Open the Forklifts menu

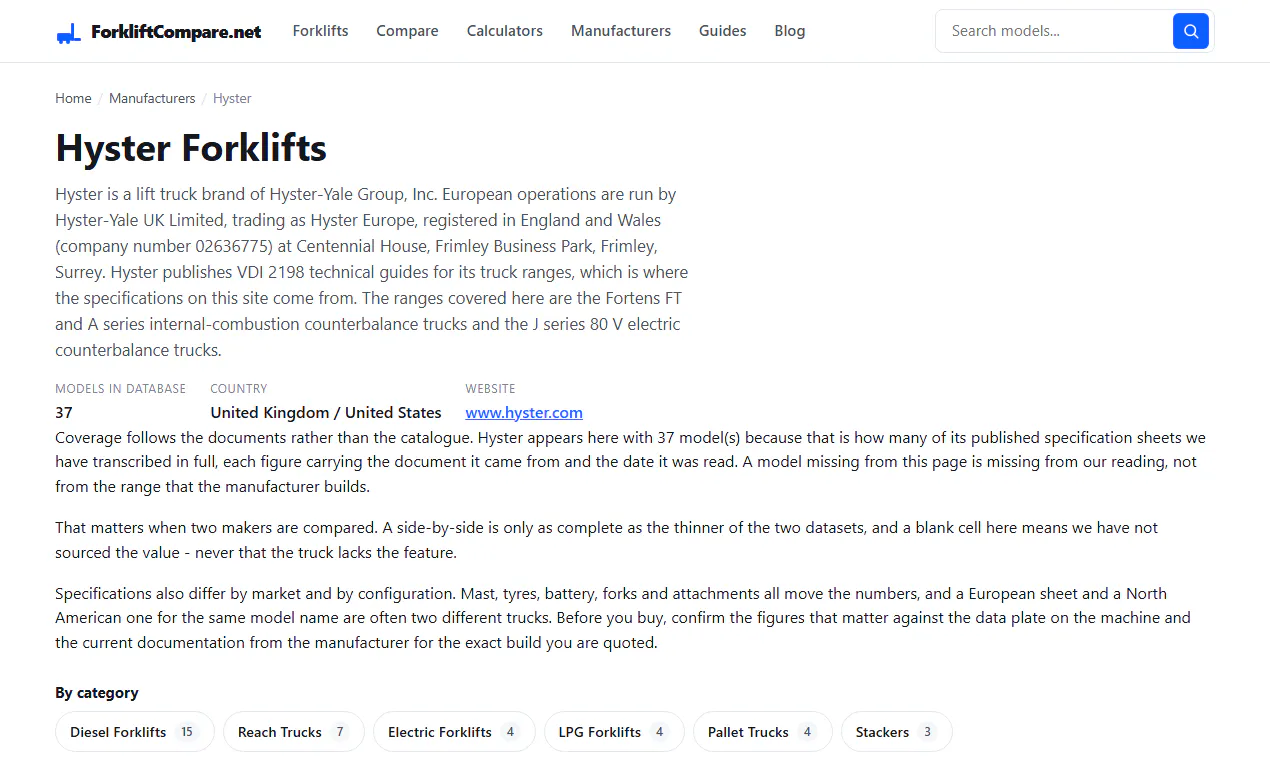pyautogui.click(x=320, y=31)
